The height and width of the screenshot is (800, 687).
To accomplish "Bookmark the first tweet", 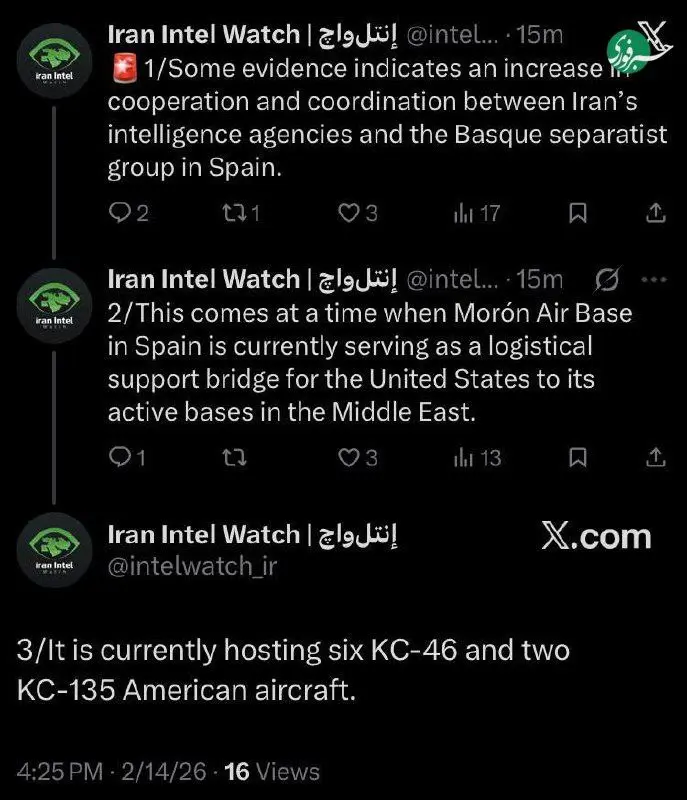I will [x=578, y=212].
